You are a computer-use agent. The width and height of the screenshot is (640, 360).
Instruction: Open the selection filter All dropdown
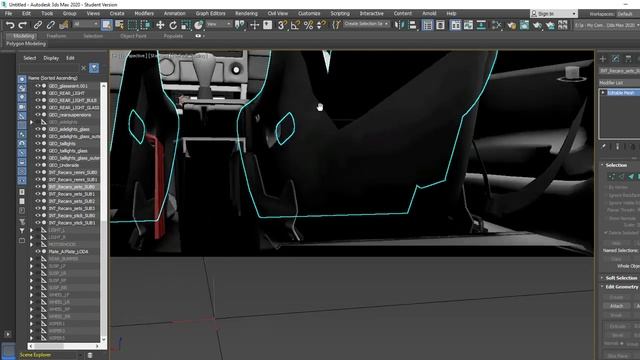[x=86, y=24]
